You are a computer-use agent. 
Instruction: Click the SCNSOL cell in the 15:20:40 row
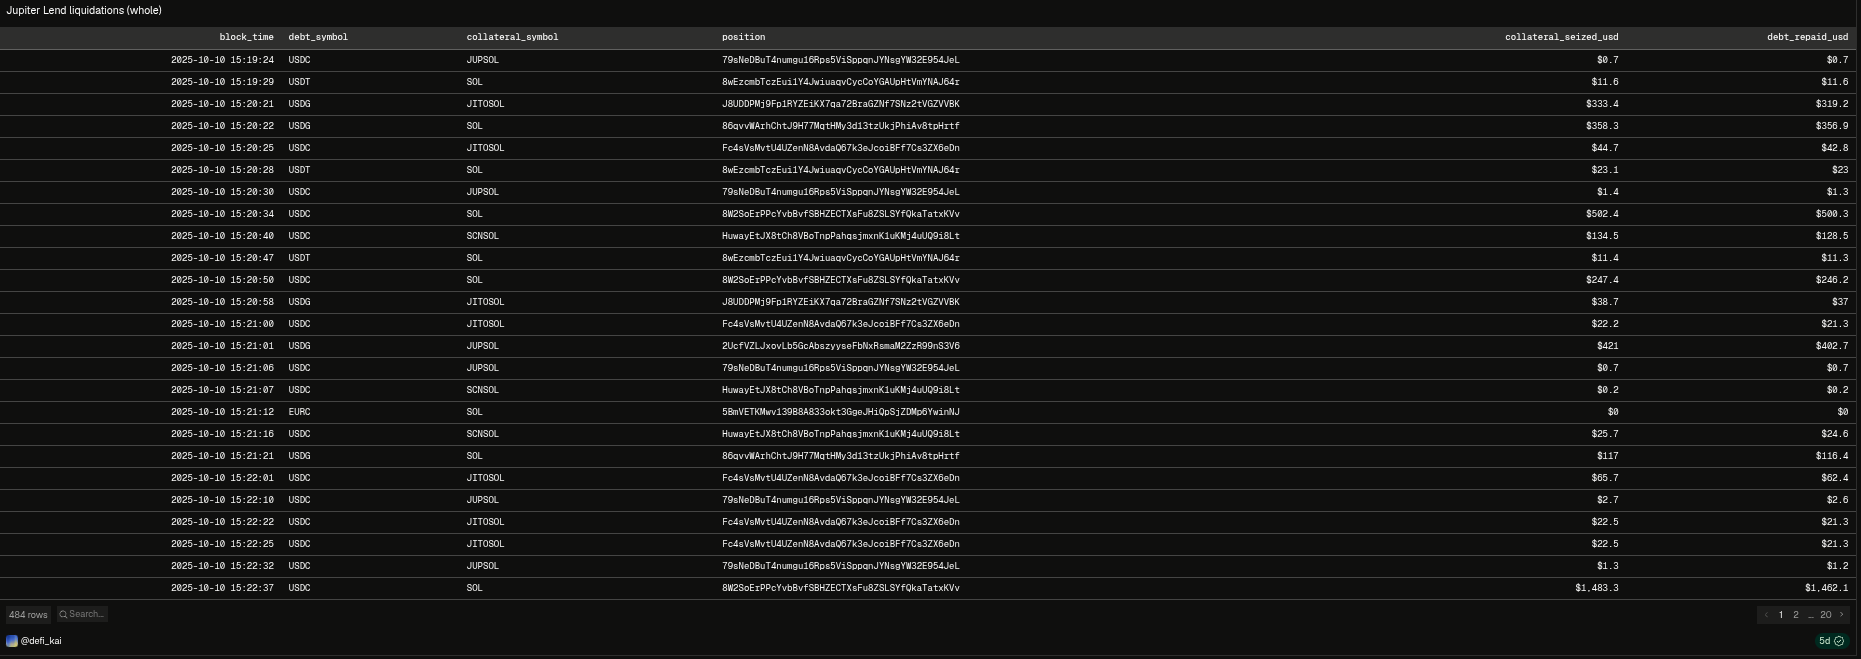pos(483,236)
